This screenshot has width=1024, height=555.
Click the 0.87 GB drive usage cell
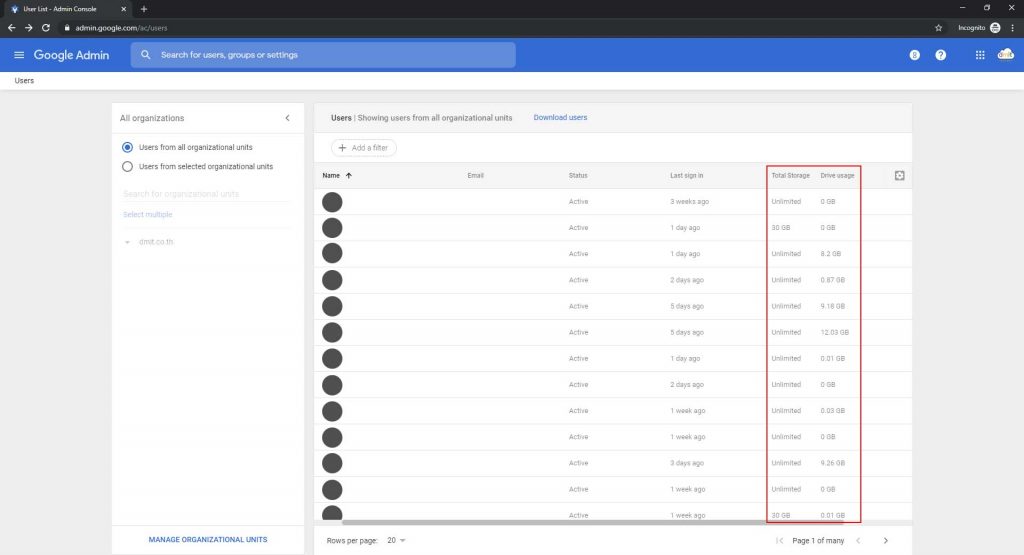tap(833, 280)
